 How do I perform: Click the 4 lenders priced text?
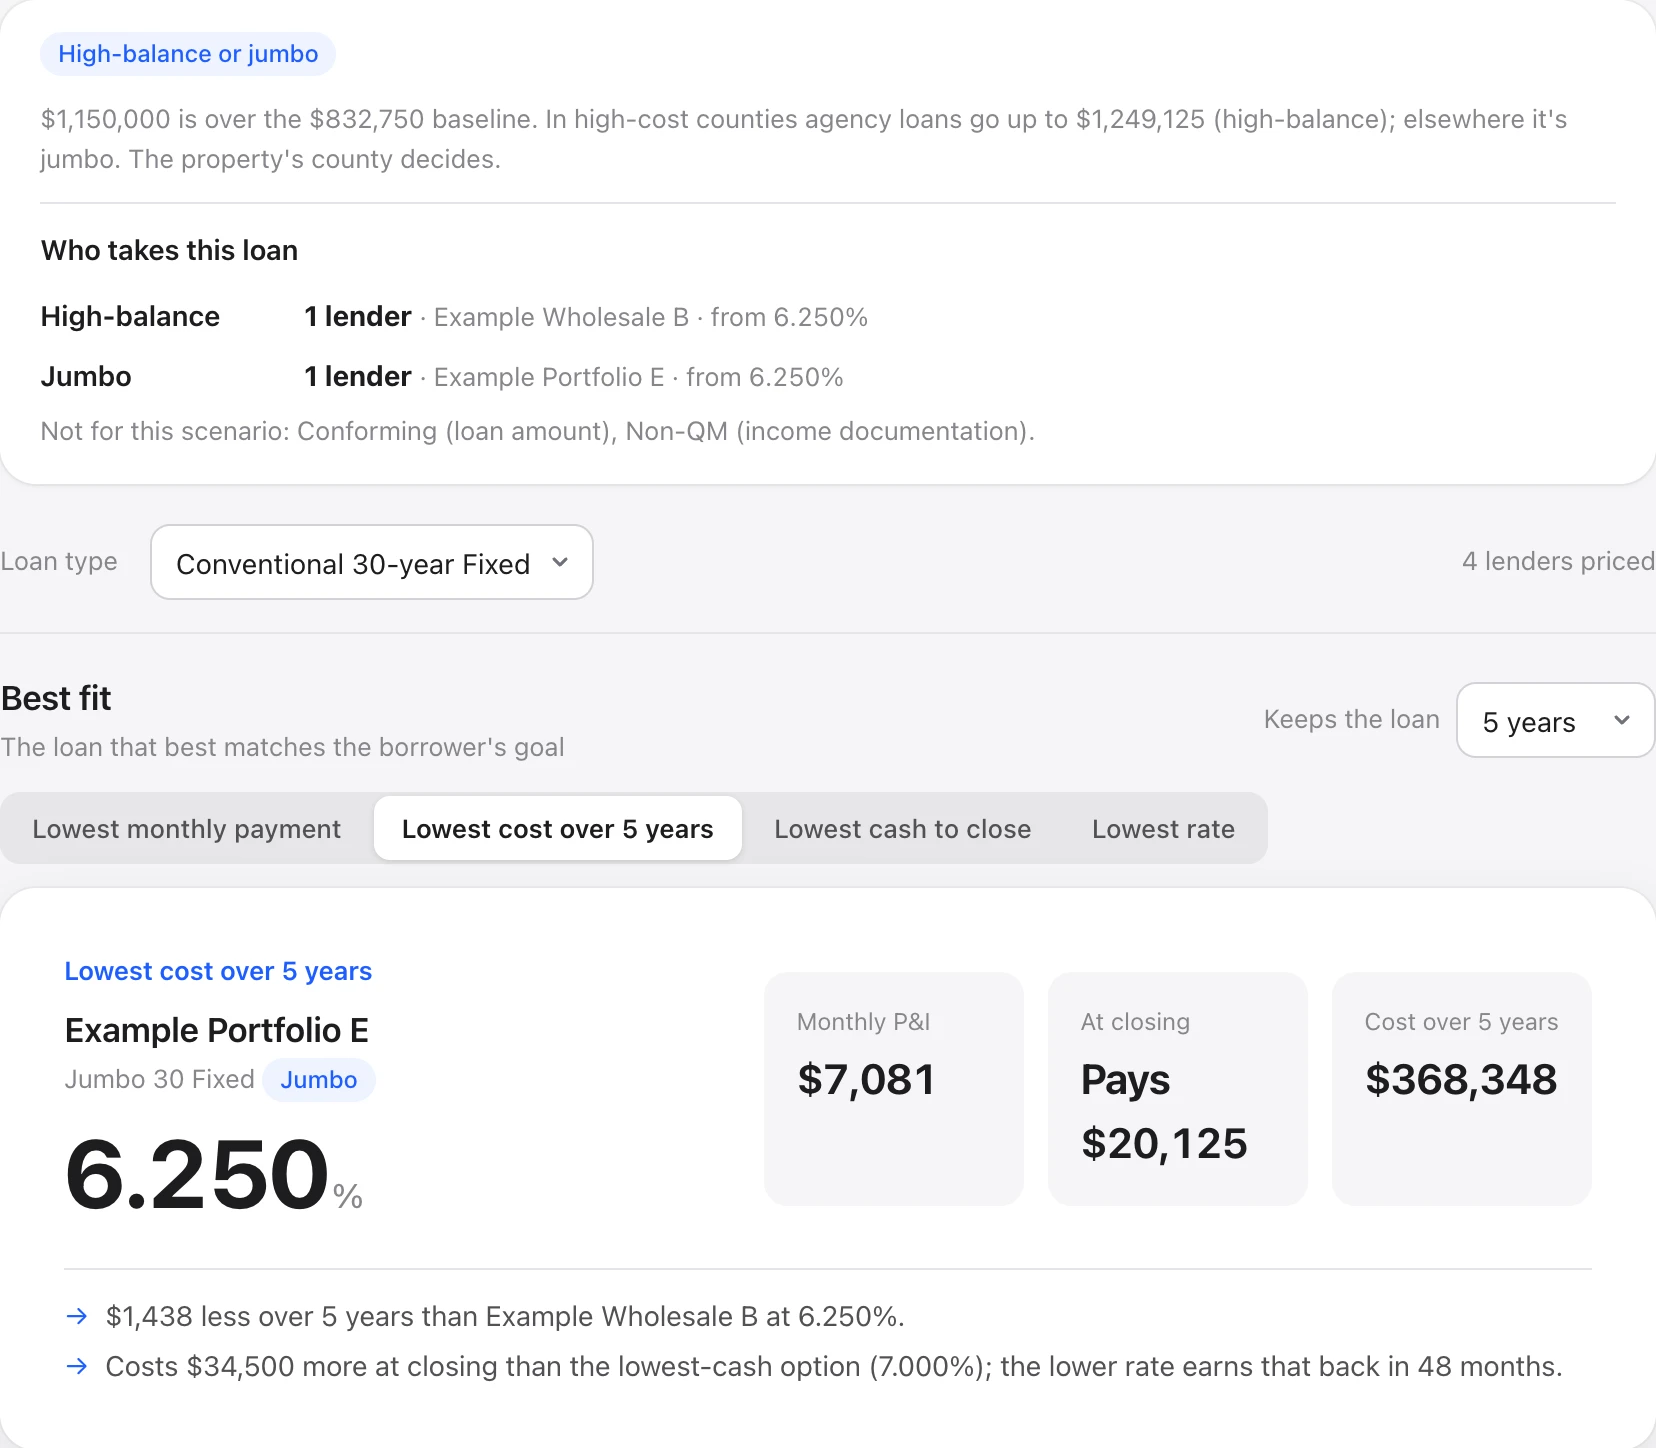1558,561
